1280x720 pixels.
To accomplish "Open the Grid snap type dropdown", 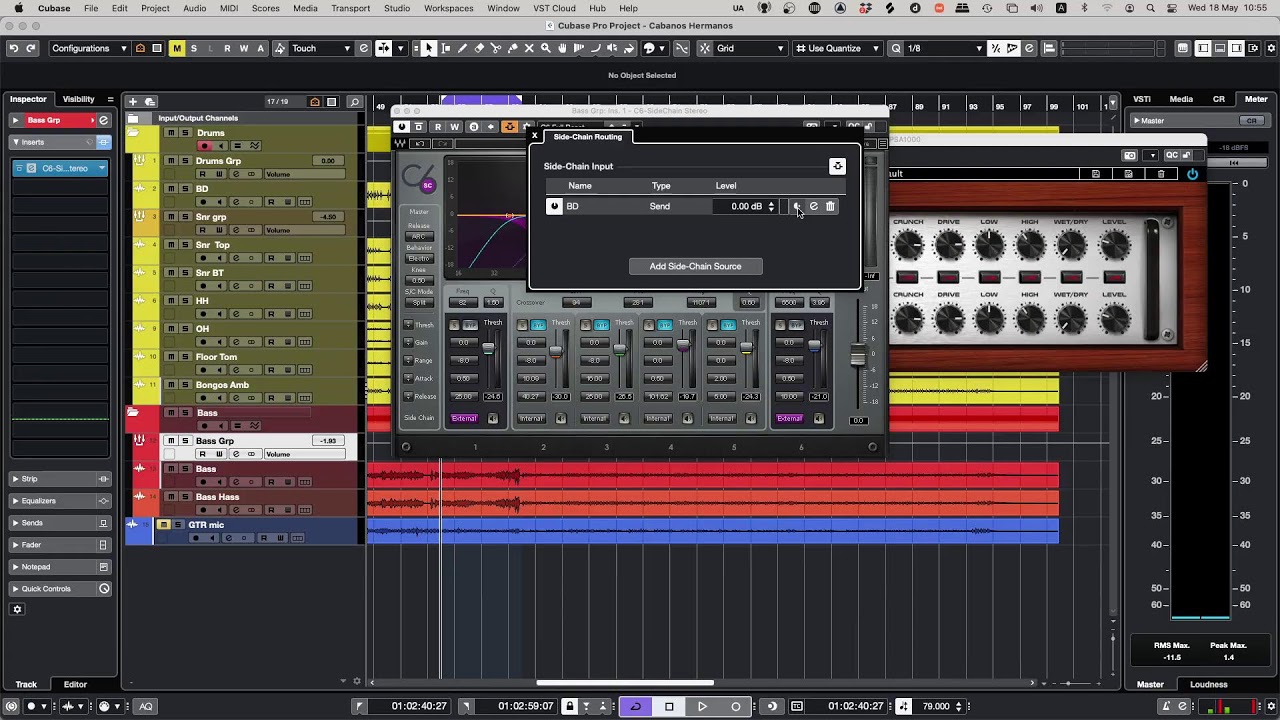I will (x=748, y=48).
